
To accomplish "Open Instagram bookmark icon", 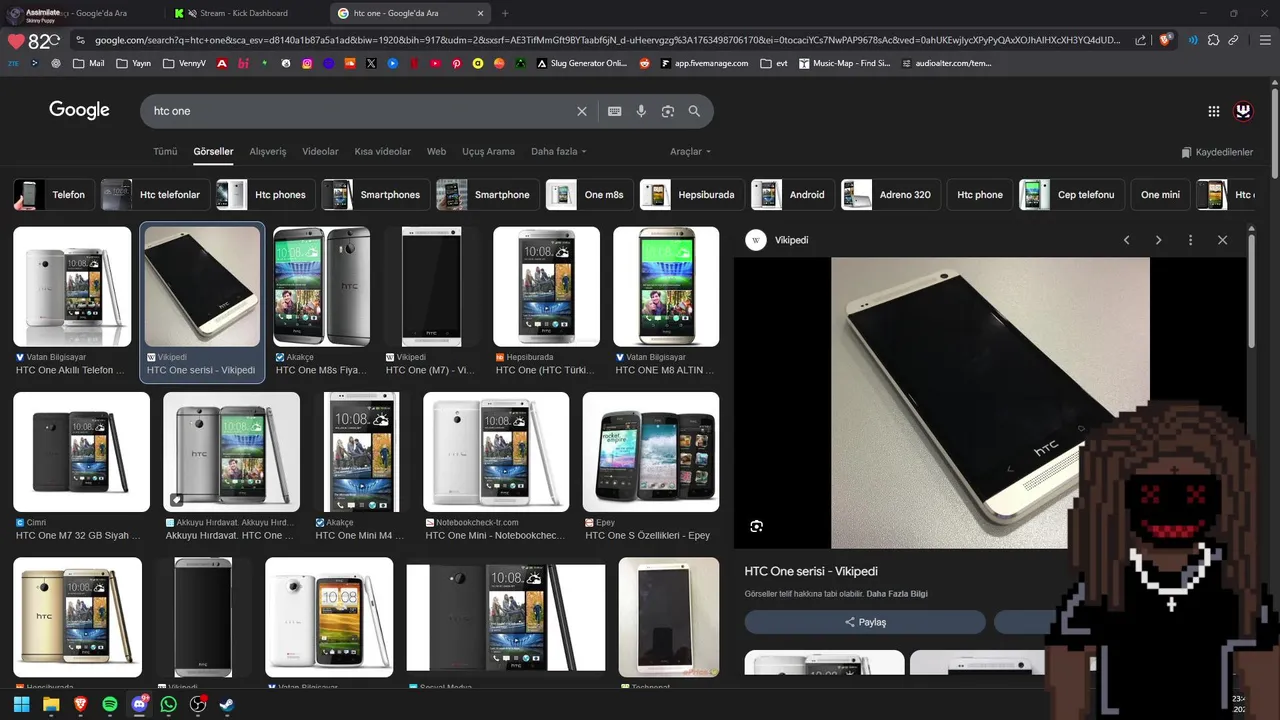I will 307,63.
